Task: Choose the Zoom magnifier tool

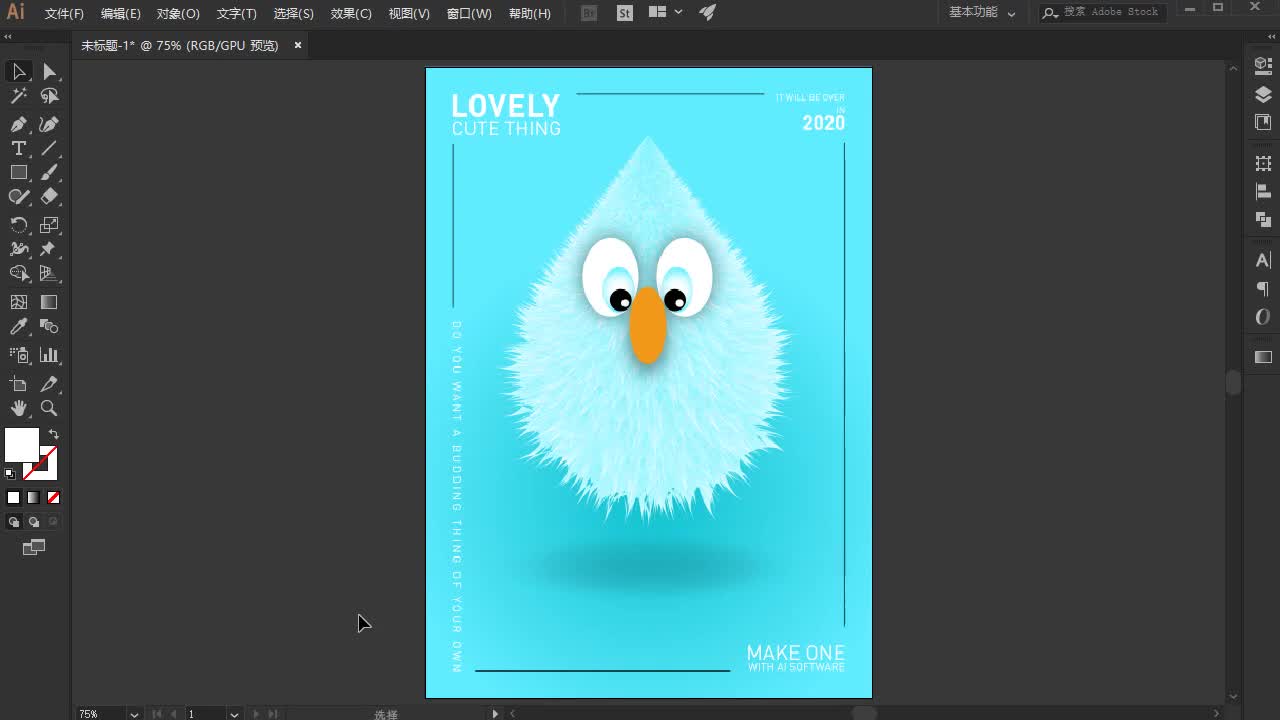Action: 49,408
